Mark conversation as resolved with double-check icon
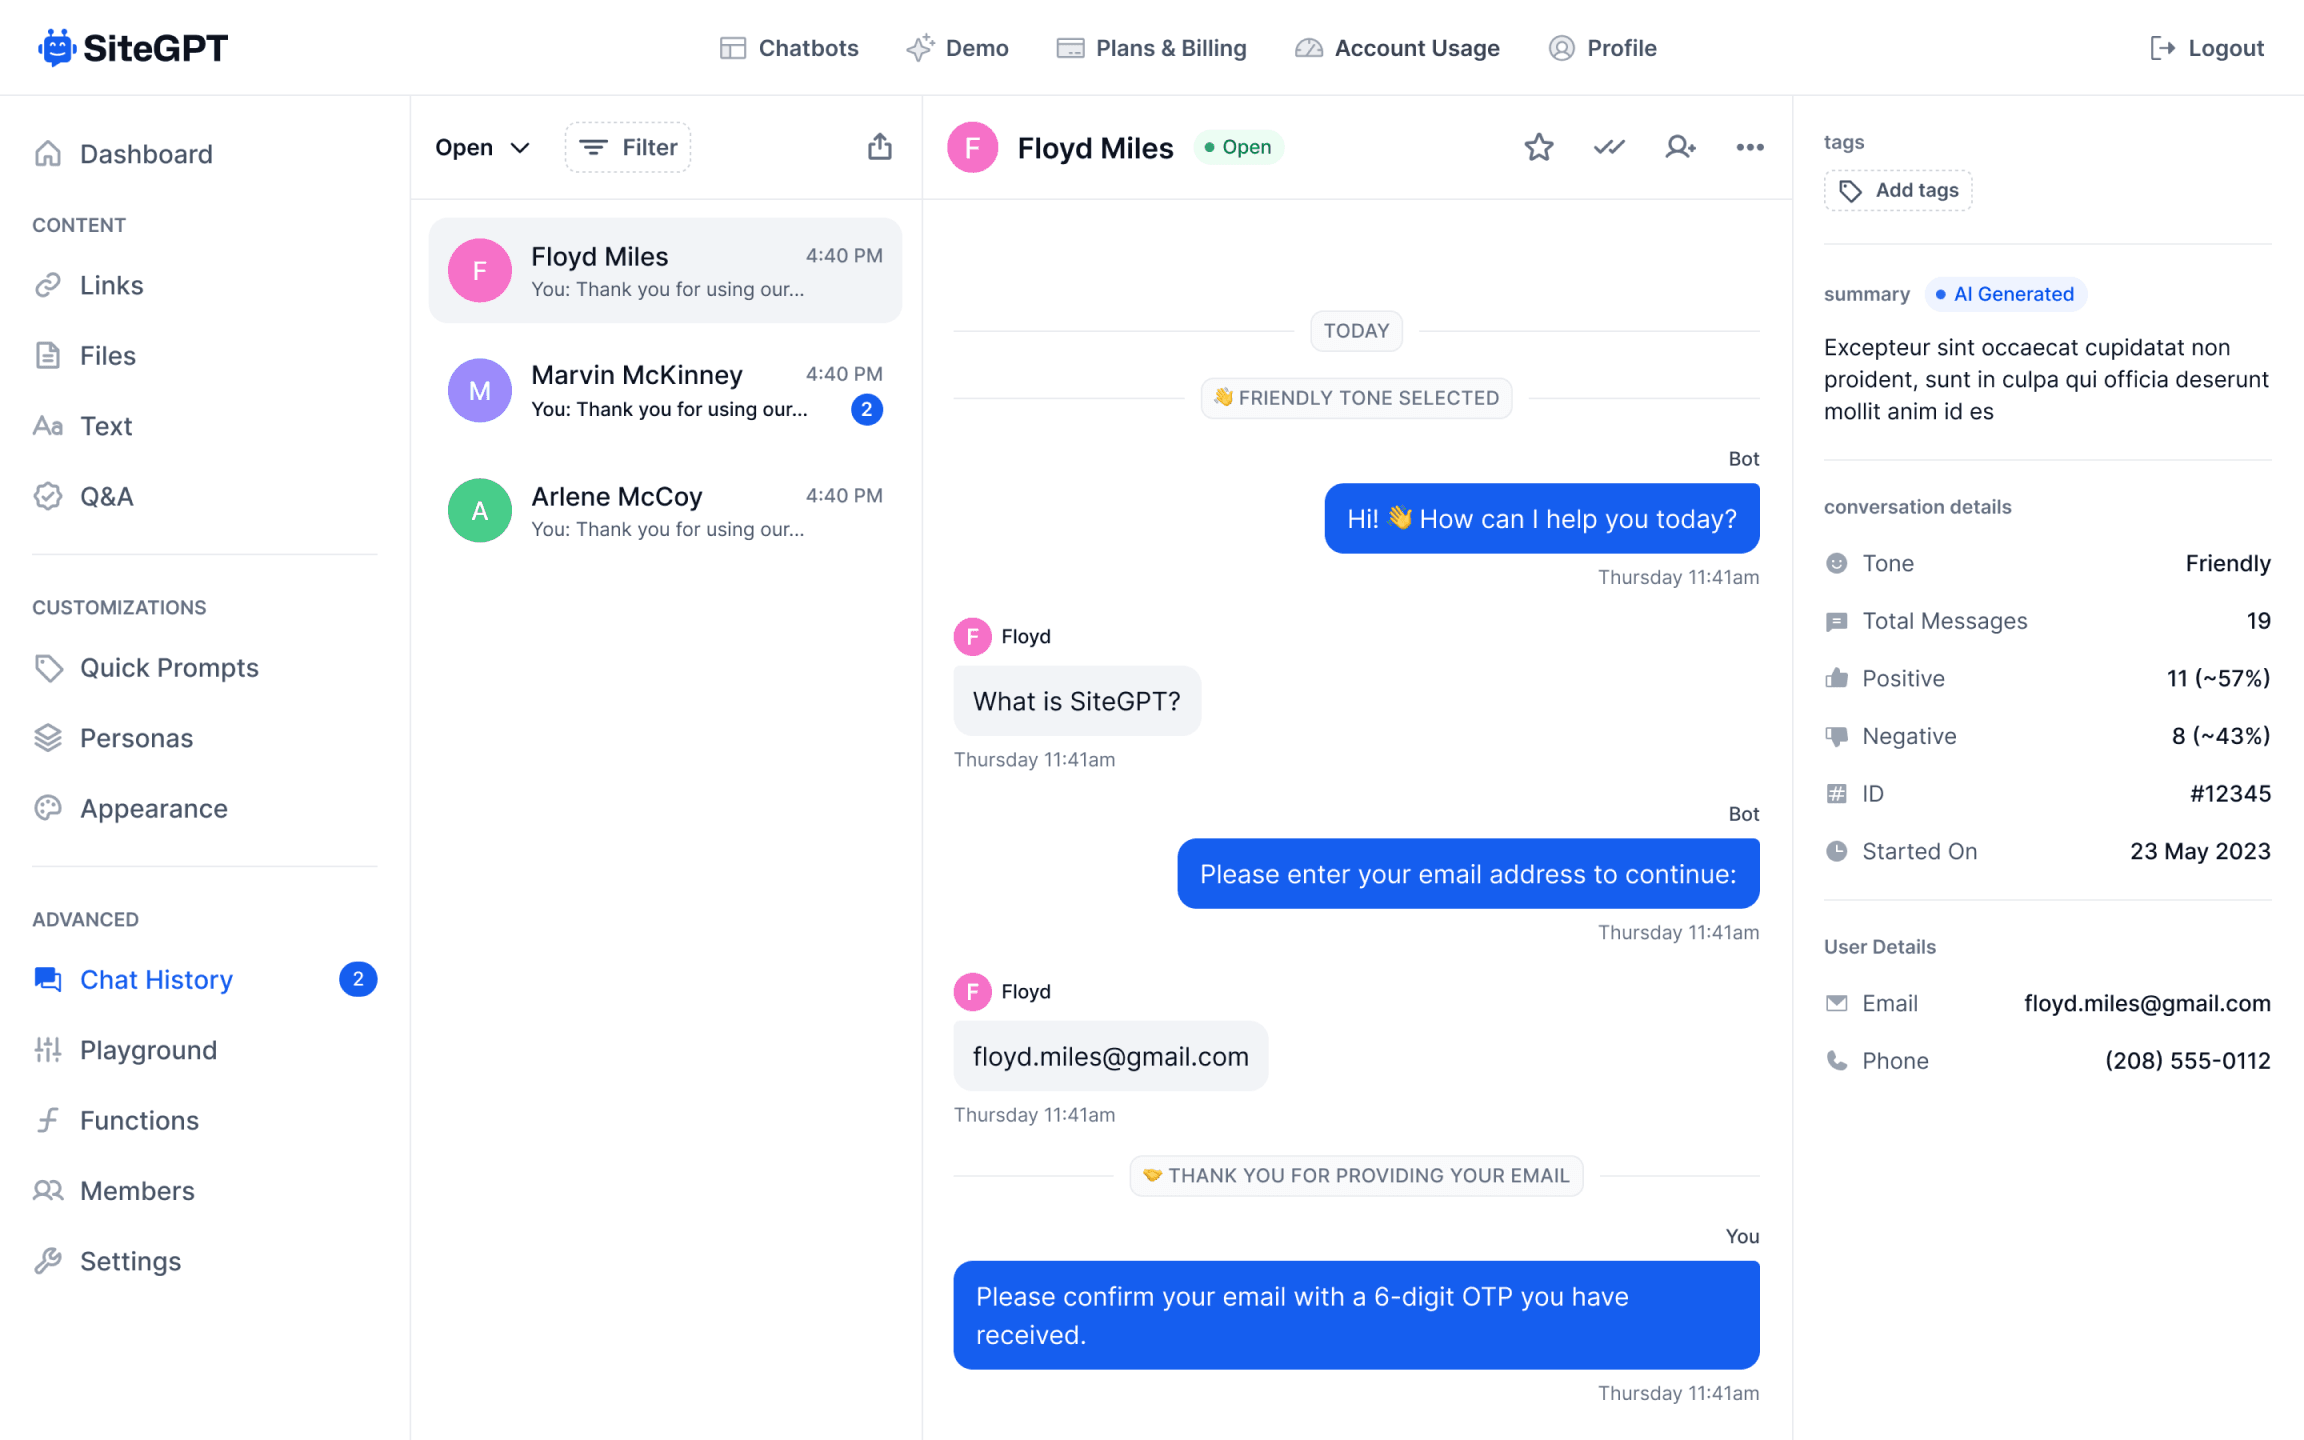Viewport: 2304px width, 1440px height. [1609, 147]
